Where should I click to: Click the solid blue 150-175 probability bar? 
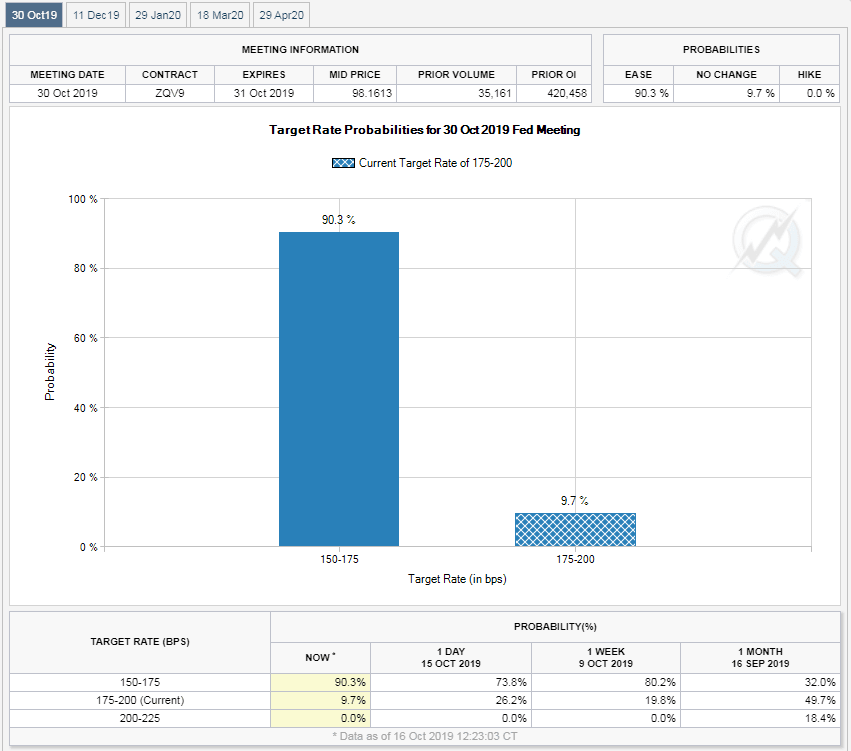coord(338,389)
